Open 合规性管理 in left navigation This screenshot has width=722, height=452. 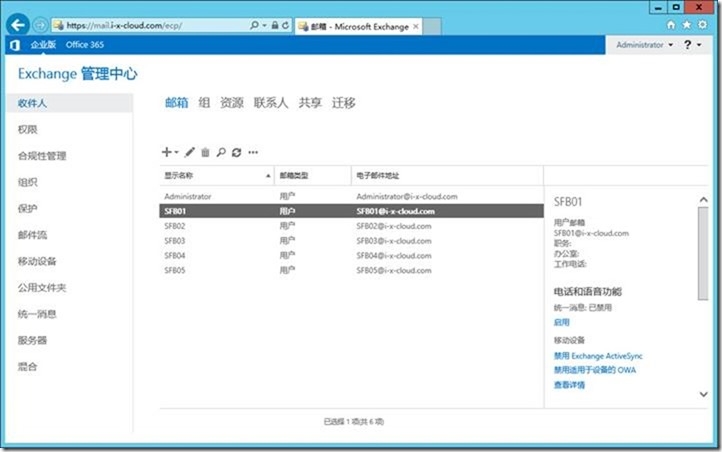(42, 156)
